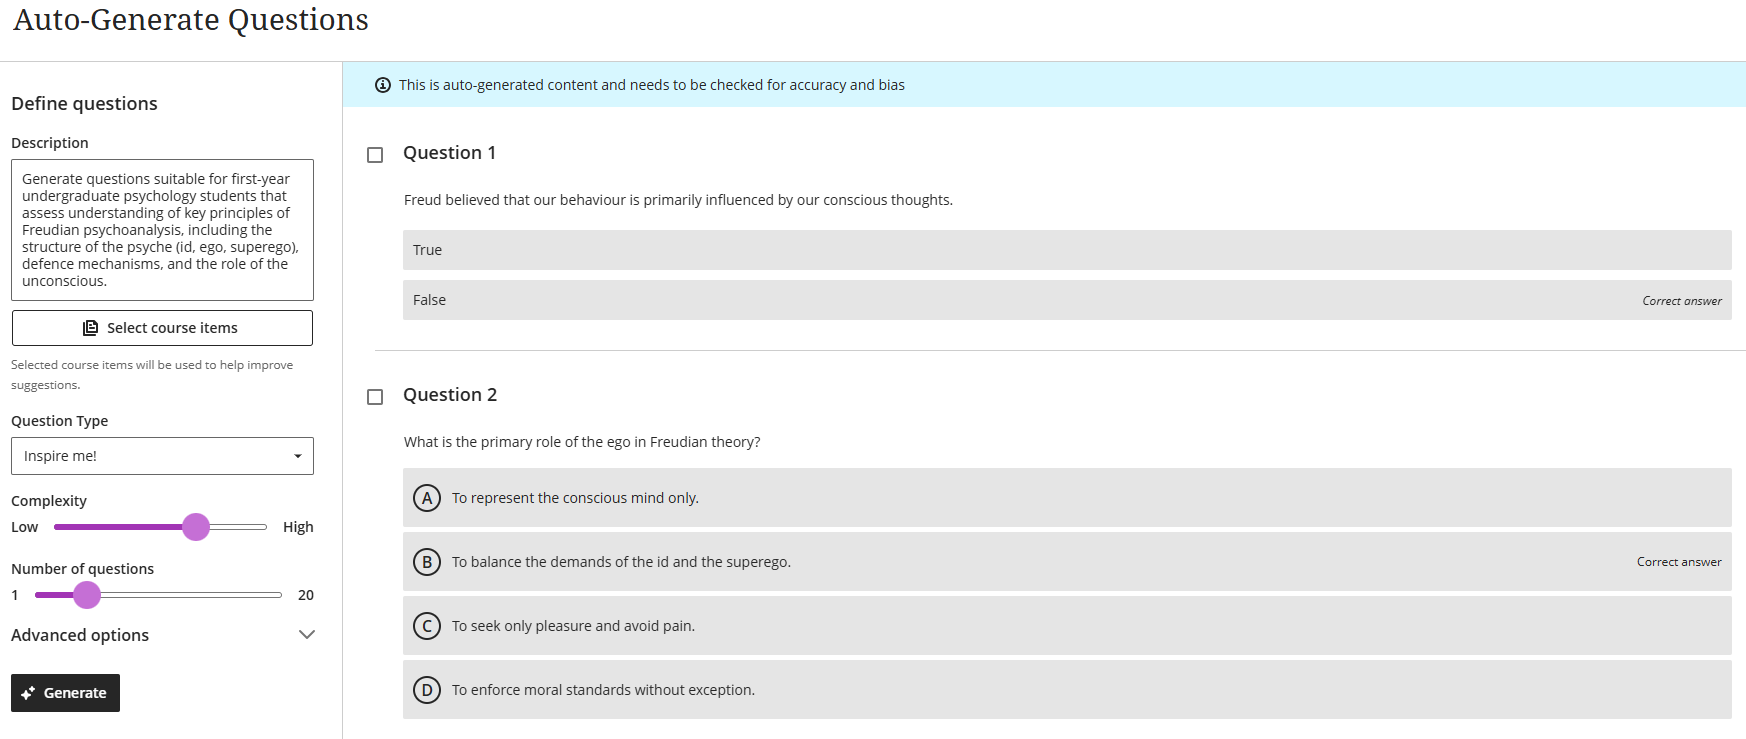The height and width of the screenshot is (739, 1746).
Task: Click the sparkle icon on the Generate button
Action: coord(28,693)
